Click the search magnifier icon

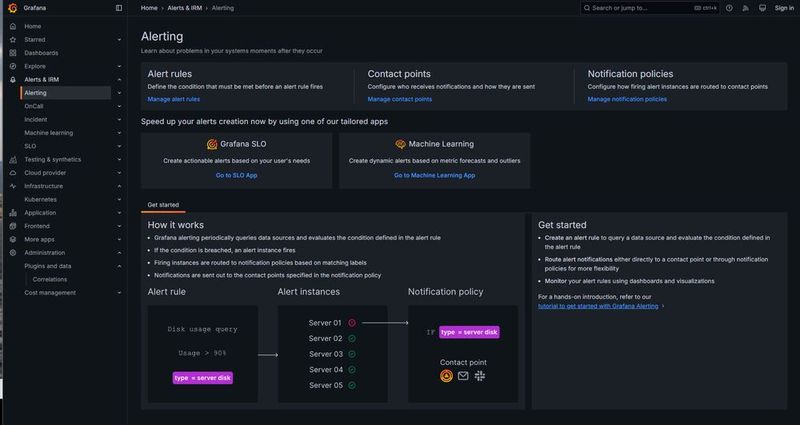[587, 8]
